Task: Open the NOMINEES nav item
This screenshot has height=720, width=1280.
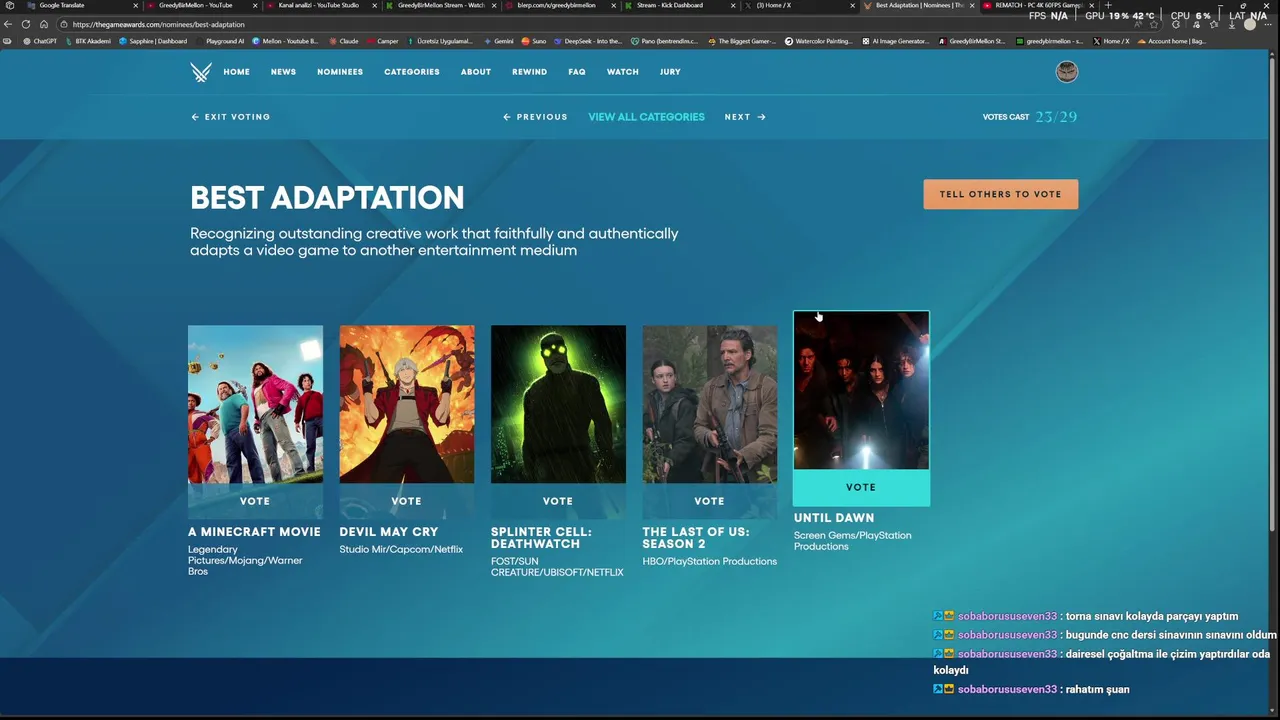Action: pos(340,72)
